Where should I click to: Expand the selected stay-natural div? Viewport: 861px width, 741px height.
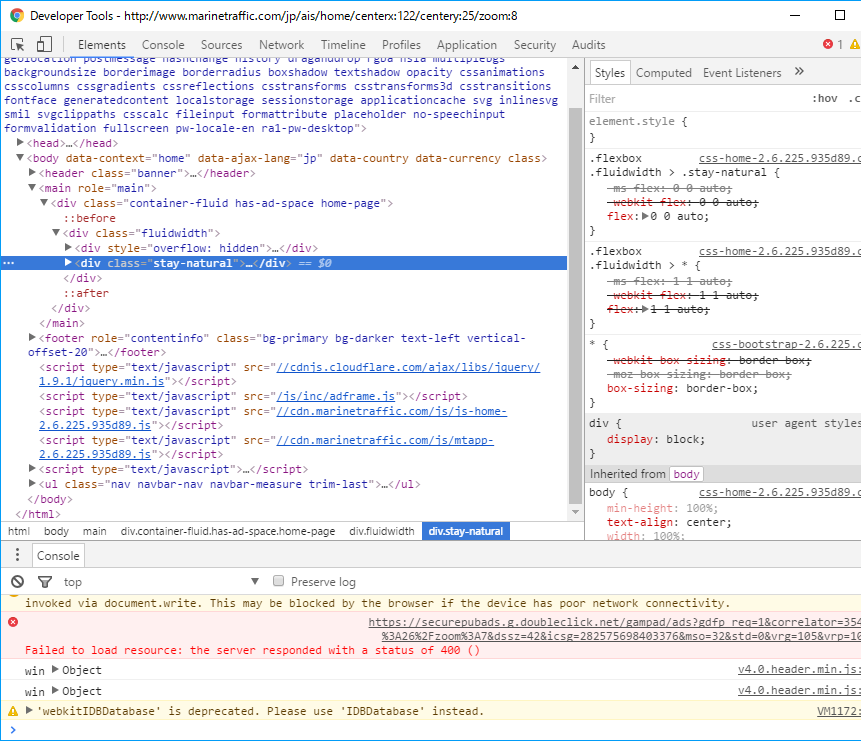68,263
